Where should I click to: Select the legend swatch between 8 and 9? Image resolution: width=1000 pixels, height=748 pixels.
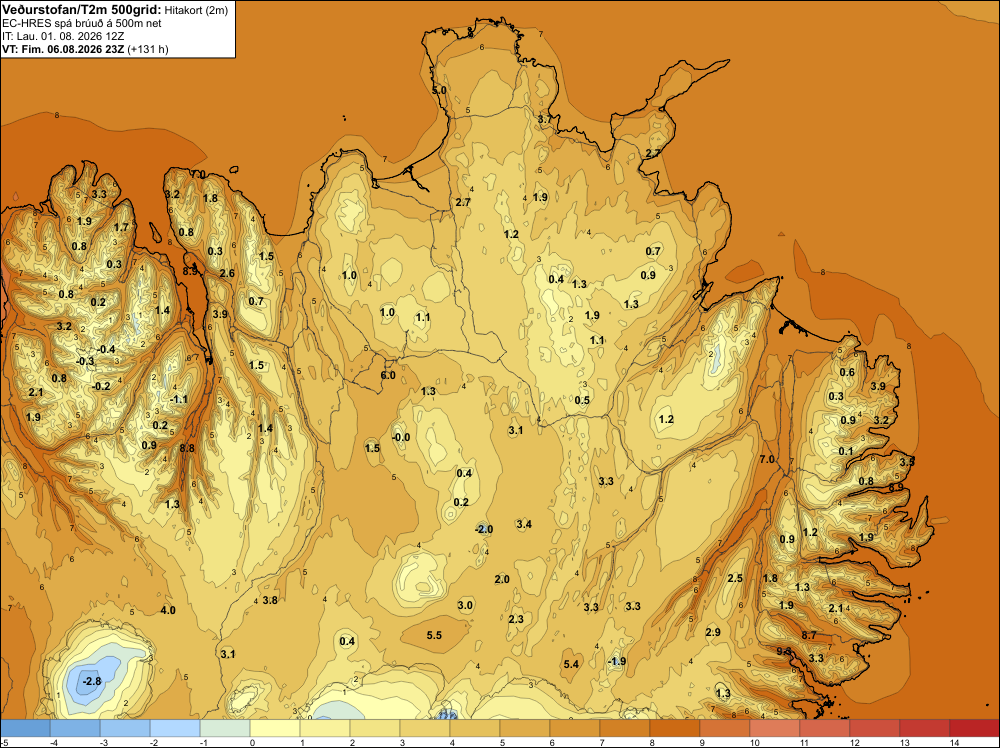pyautogui.click(x=675, y=728)
